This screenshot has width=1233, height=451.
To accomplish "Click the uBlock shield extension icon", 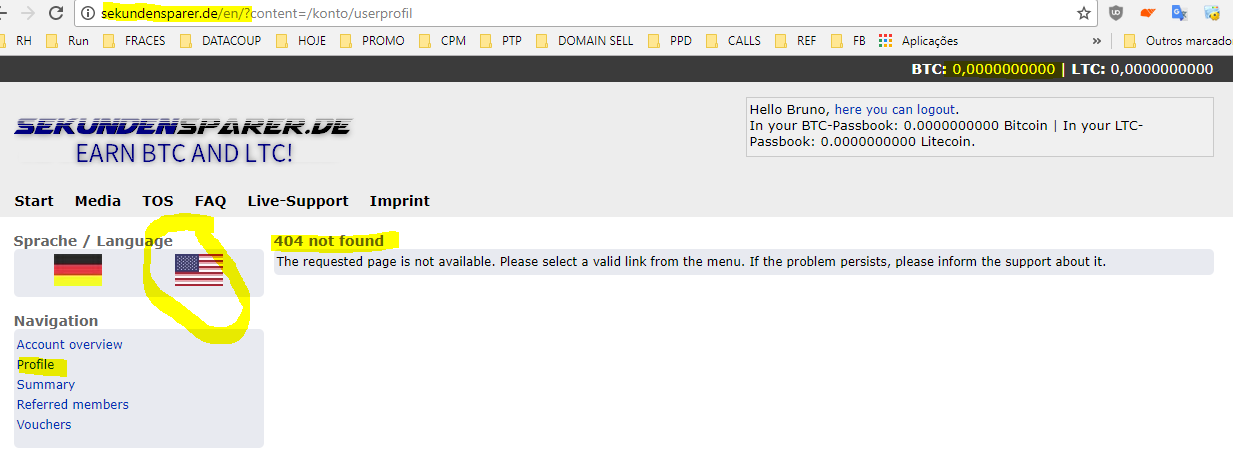I will 1116,14.
